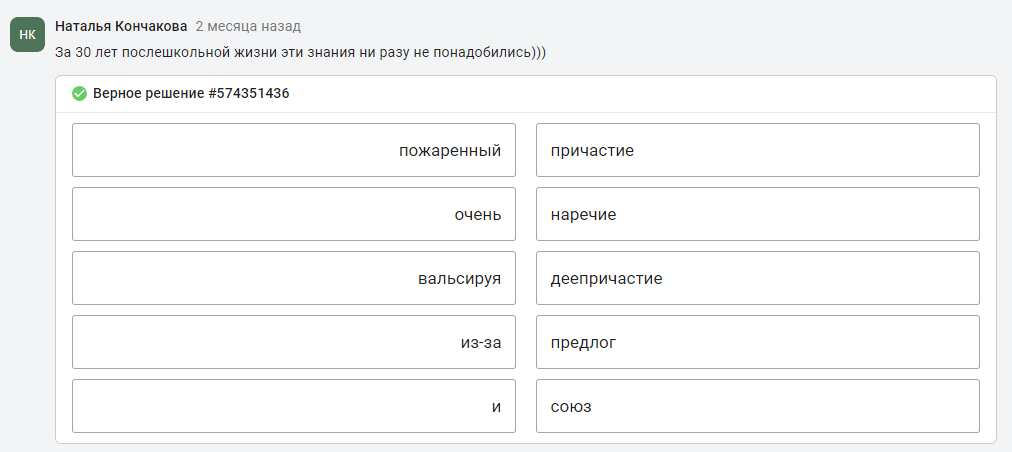Click the word 'союз' label text
Viewport: 1012px width, 452px height.
[571, 407]
